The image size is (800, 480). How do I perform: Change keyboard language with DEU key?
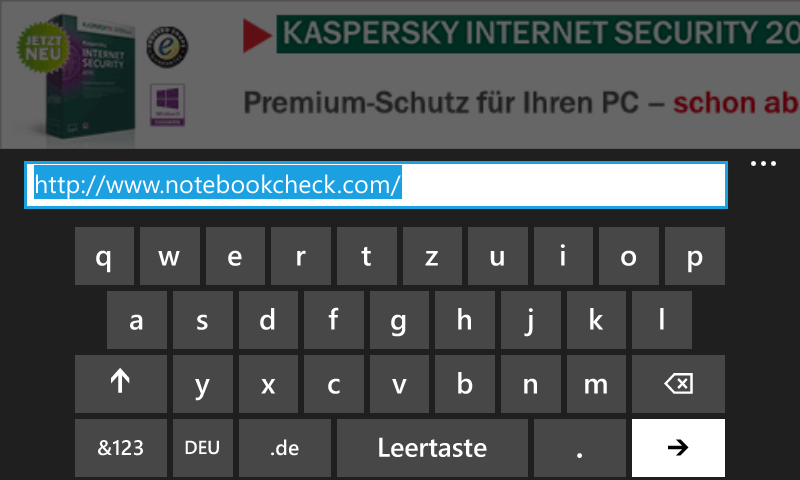(203, 448)
